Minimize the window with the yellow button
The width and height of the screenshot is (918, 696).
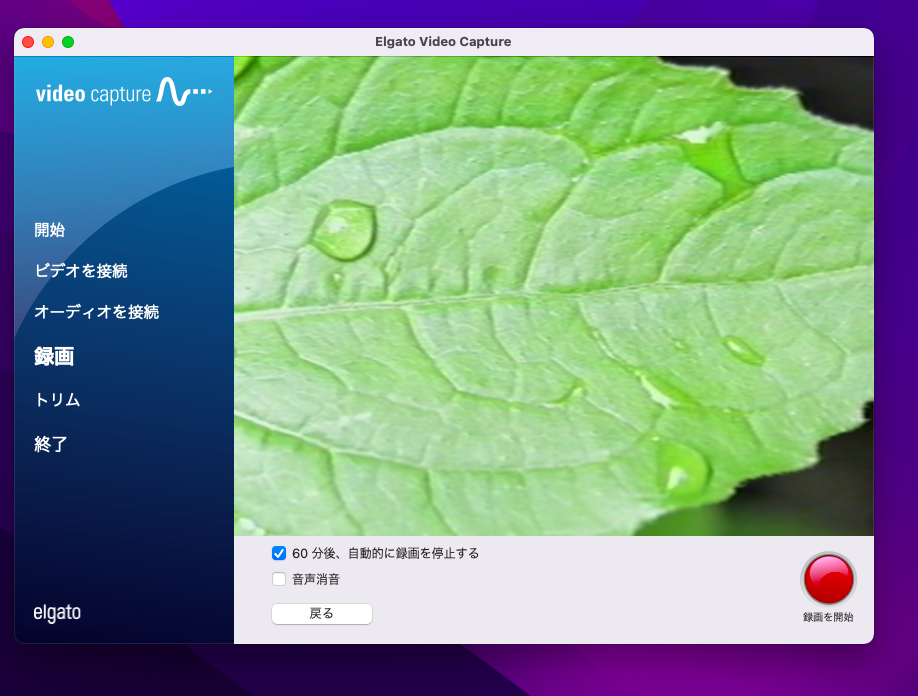48,42
